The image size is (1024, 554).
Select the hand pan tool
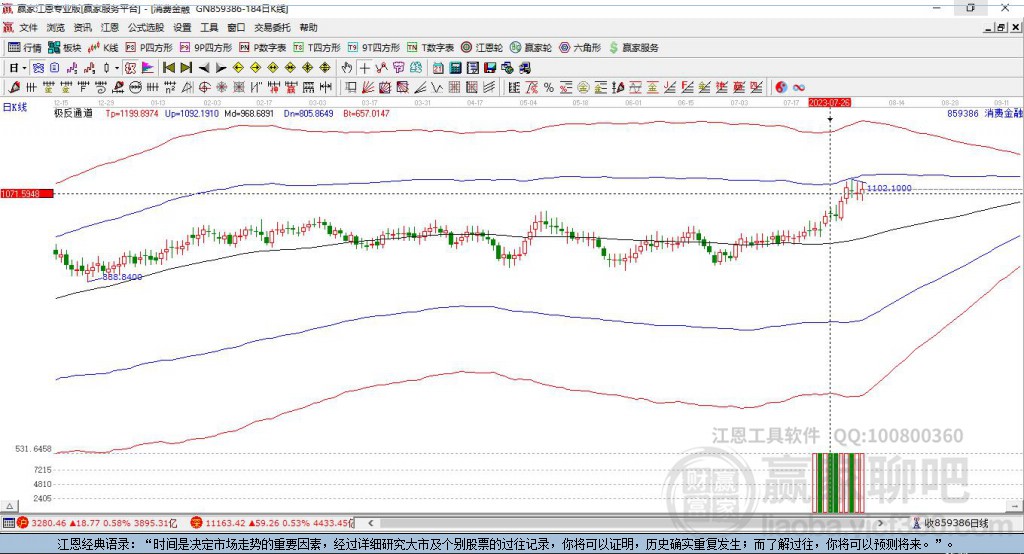point(347,68)
